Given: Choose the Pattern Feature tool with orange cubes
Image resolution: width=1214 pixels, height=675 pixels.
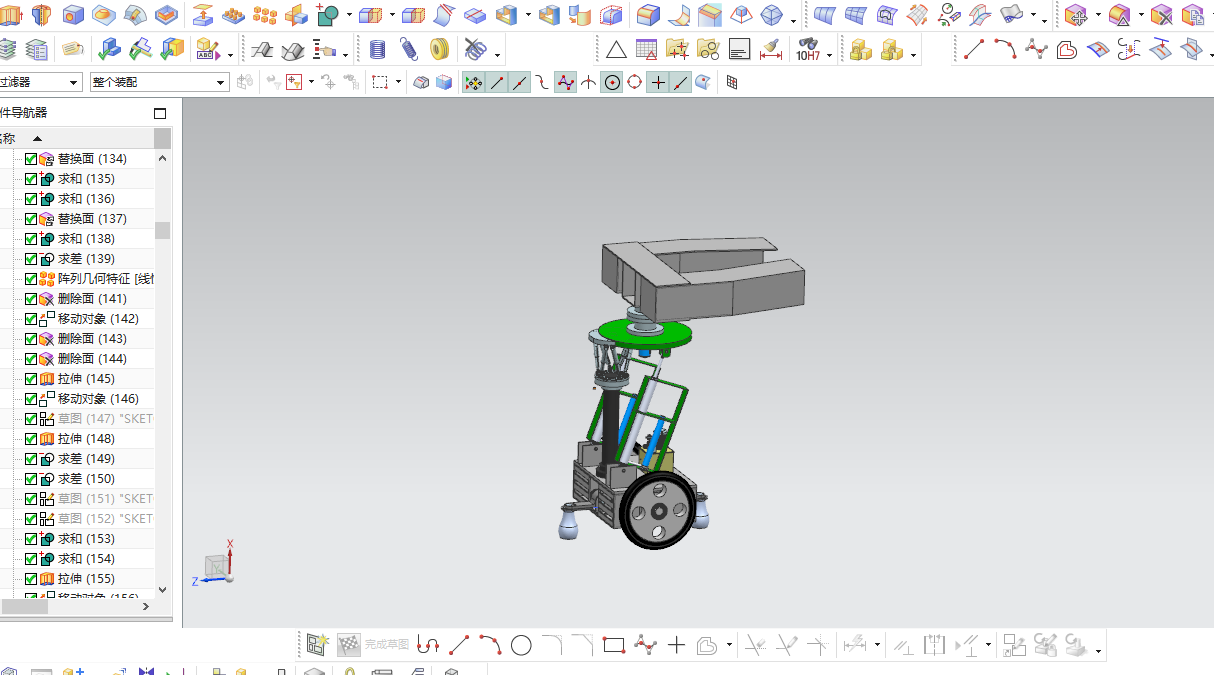Looking at the screenshot, I should tap(265, 15).
